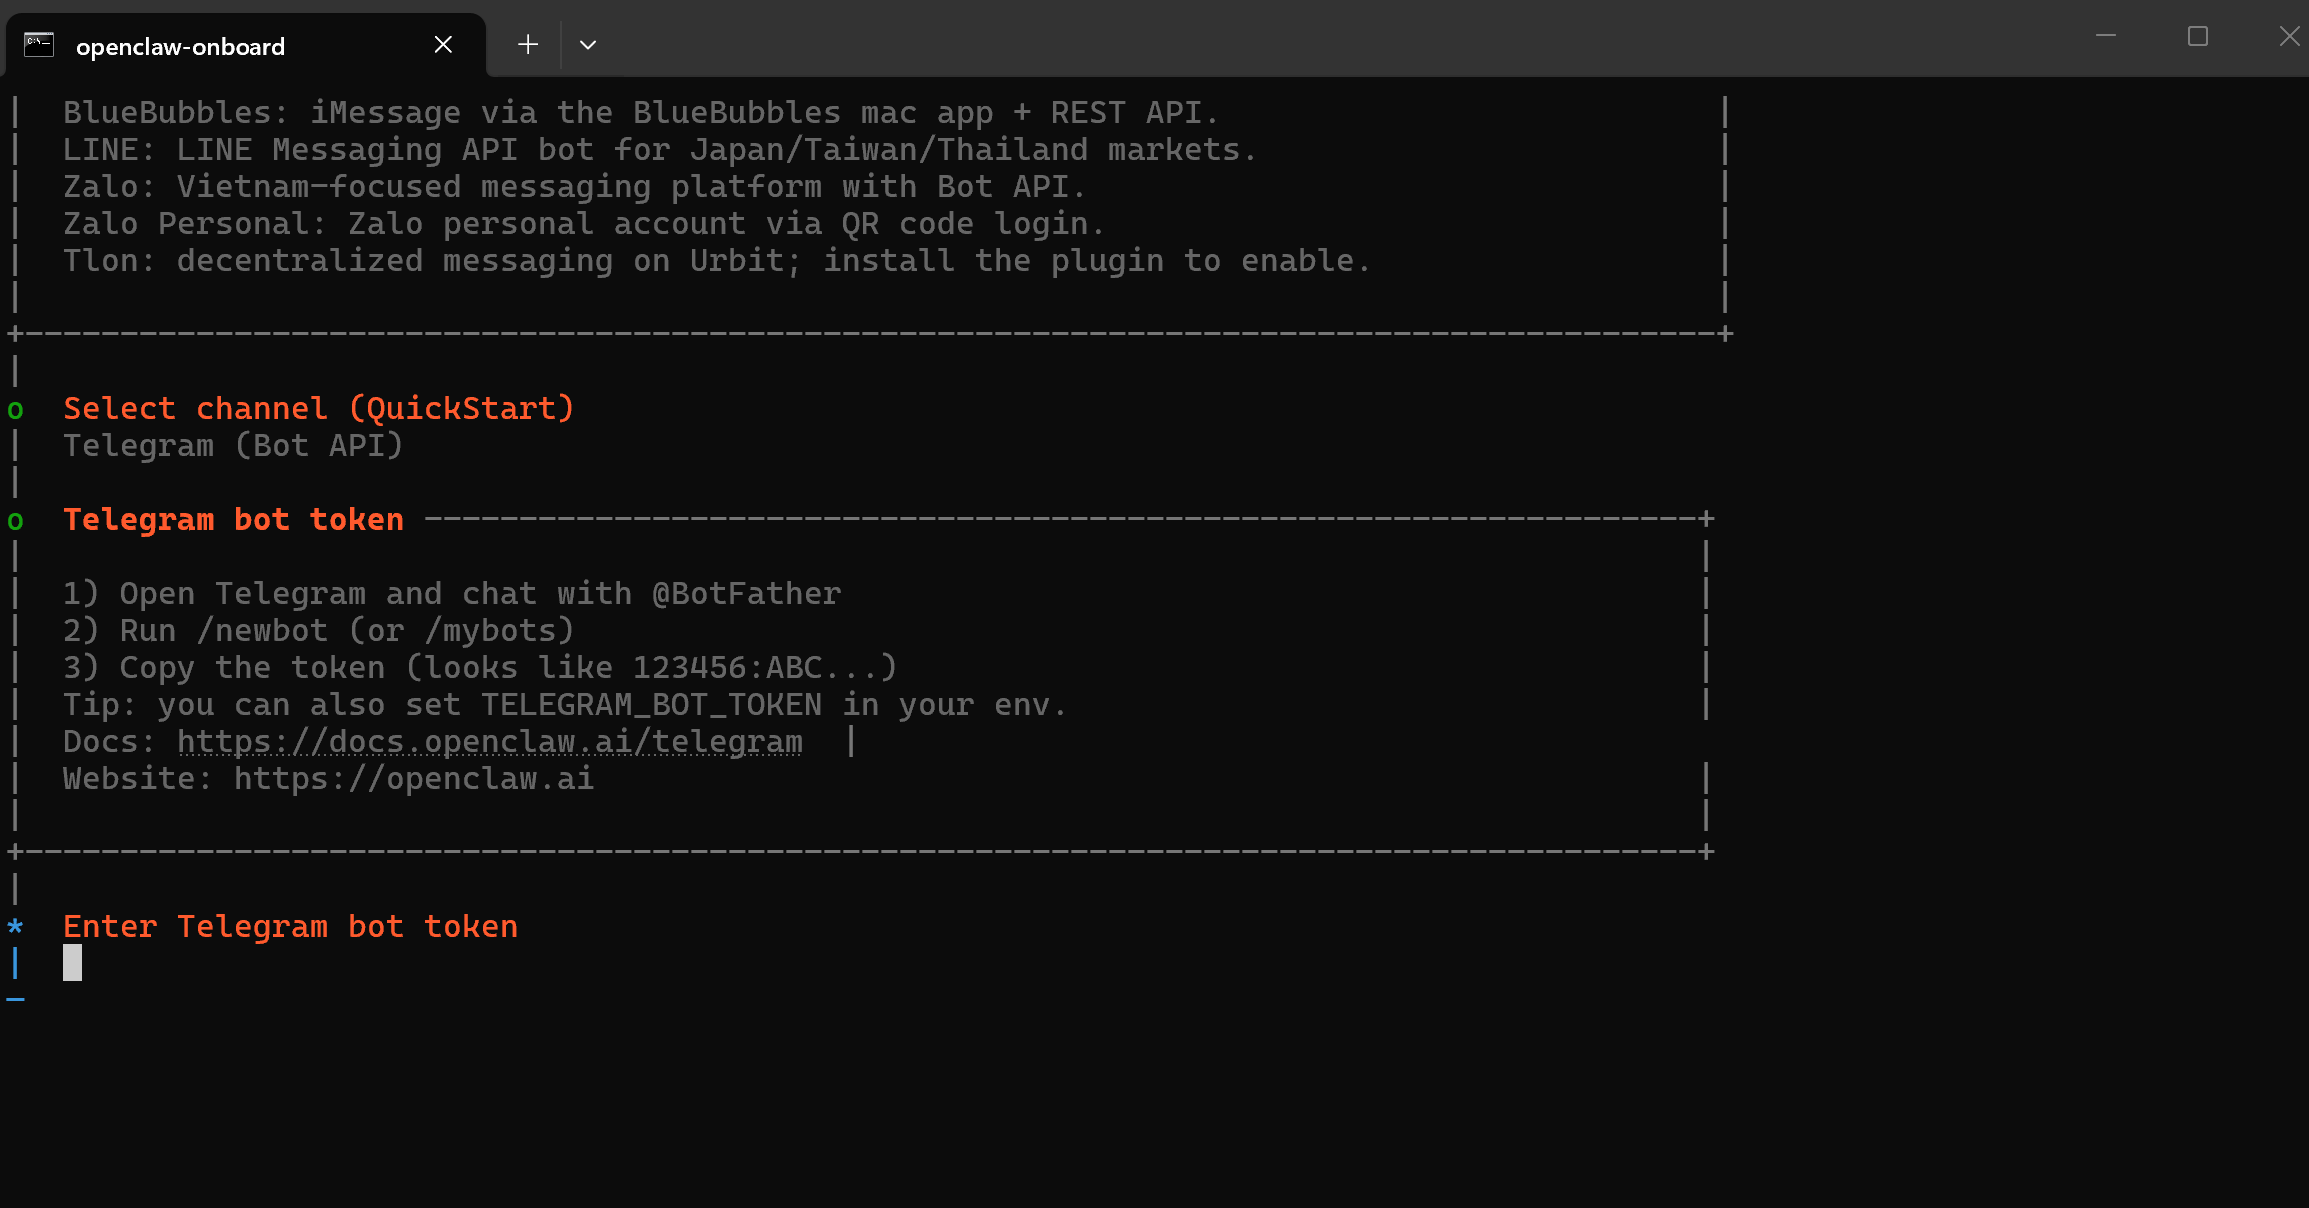Open the docs.openclaw.ai/telegram link
Viewport: 2309px width, 1208px height.
point(490,742)
